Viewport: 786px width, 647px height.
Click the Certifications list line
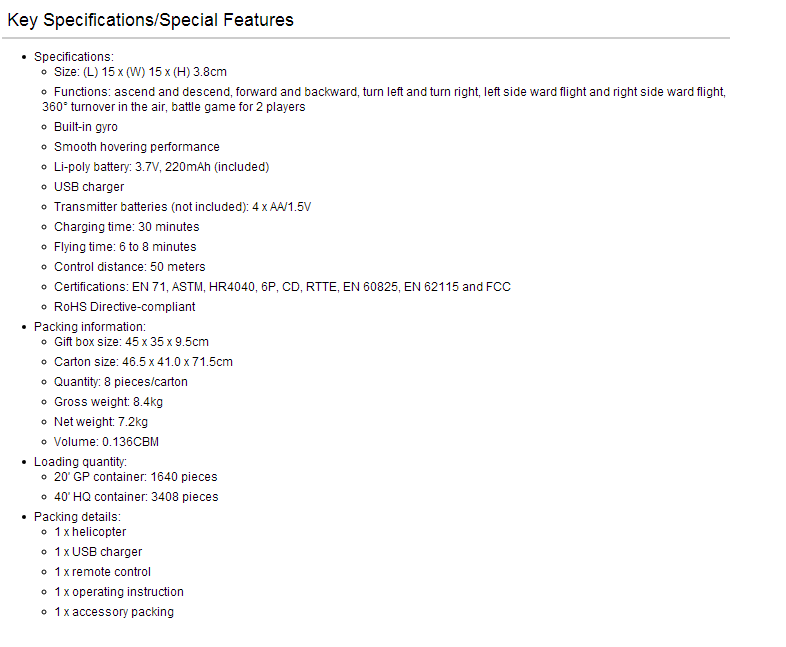[282, 287]
